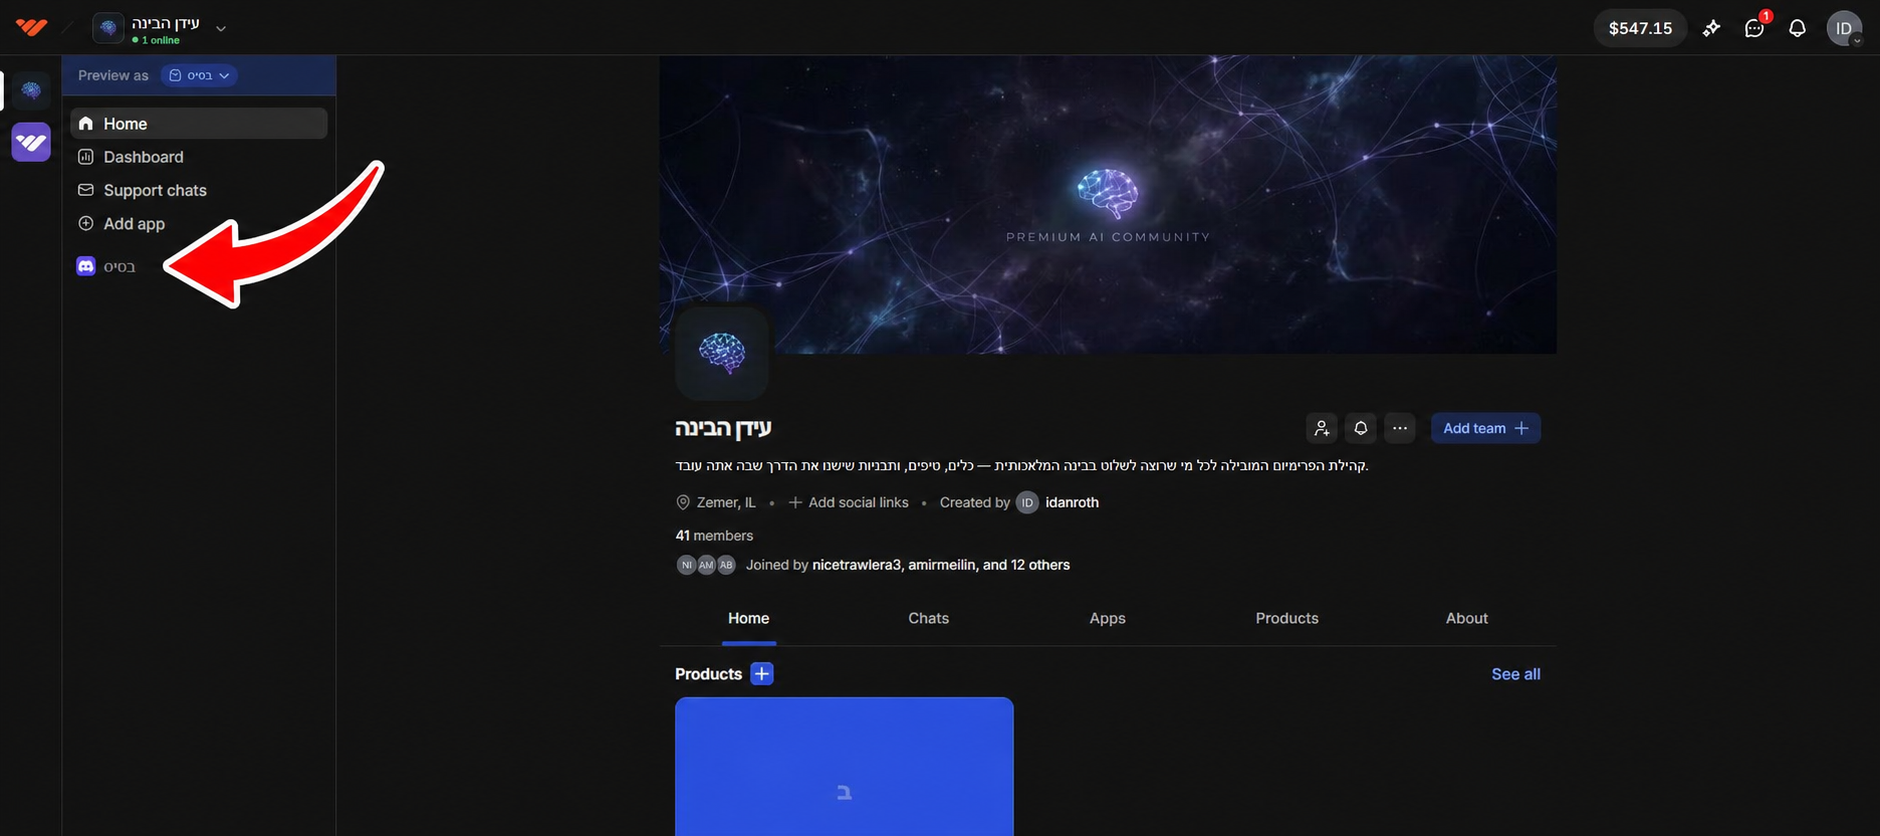Click the Support chats envelope icon

coord(86,190)
